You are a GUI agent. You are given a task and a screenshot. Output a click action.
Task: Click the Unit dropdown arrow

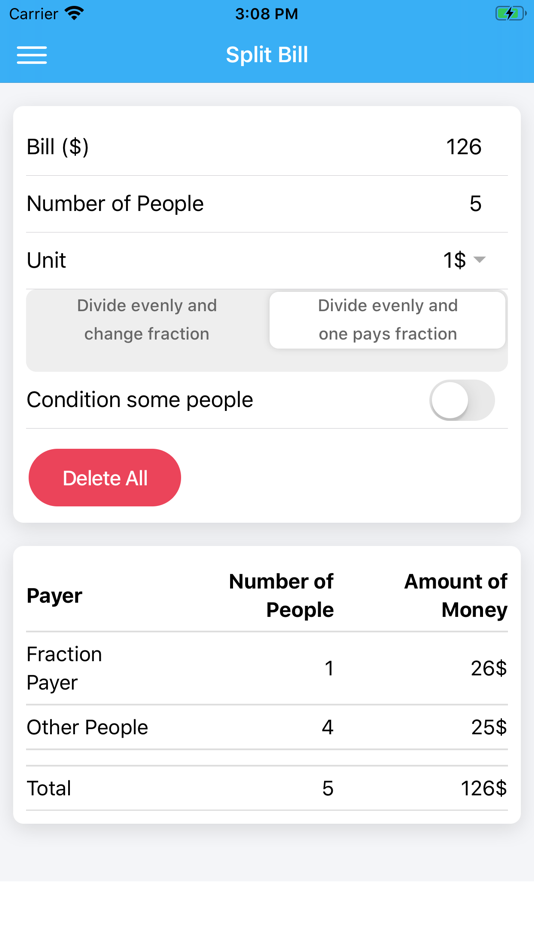(479, 260)
